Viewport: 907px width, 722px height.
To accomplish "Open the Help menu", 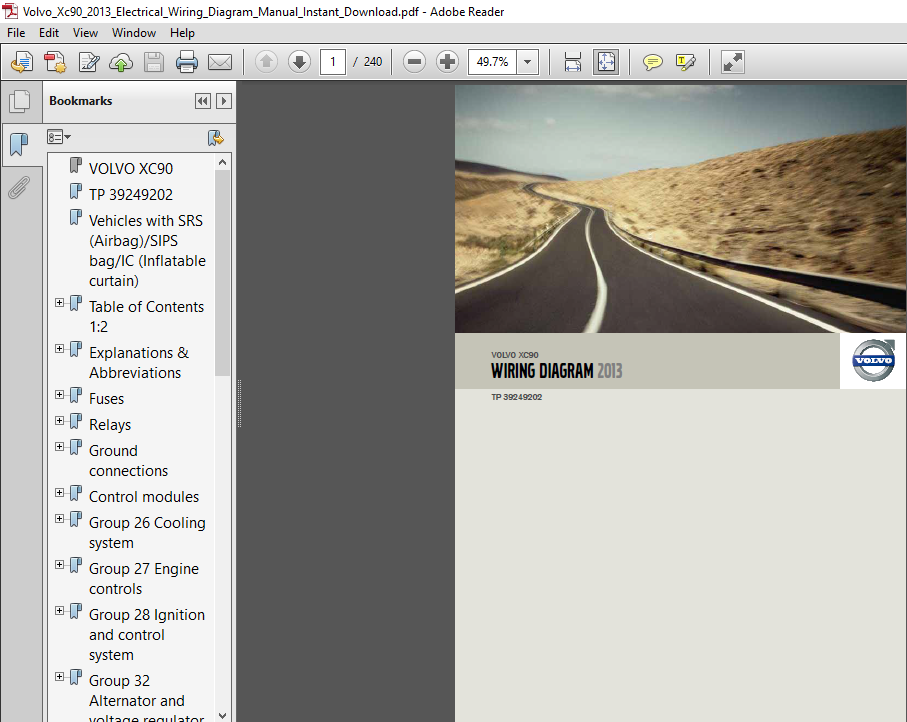I will pos(182,33).
